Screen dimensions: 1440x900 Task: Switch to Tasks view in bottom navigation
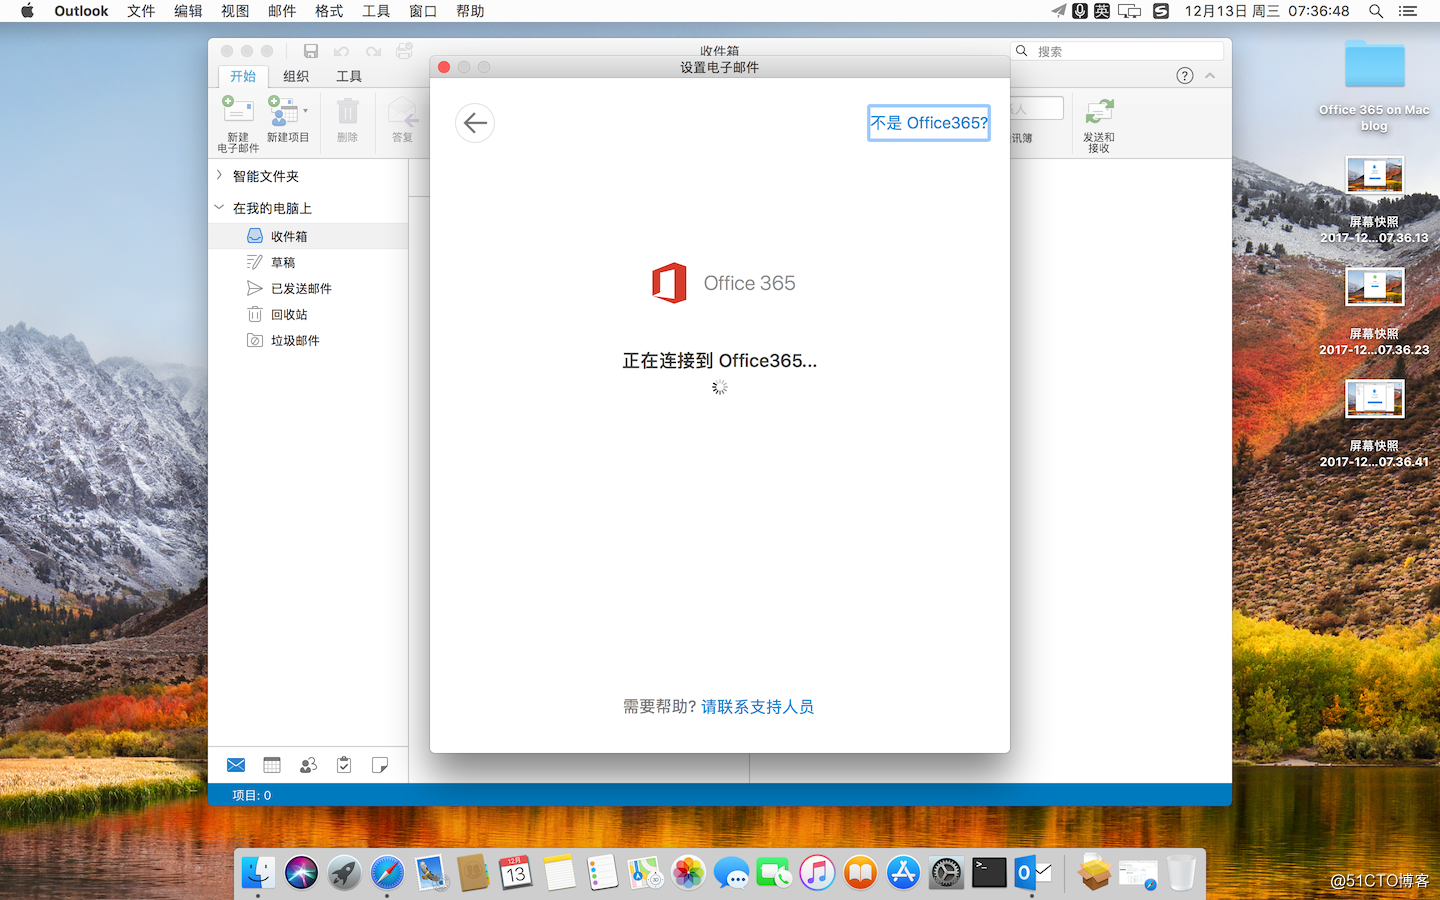click(x=344, y=765)
